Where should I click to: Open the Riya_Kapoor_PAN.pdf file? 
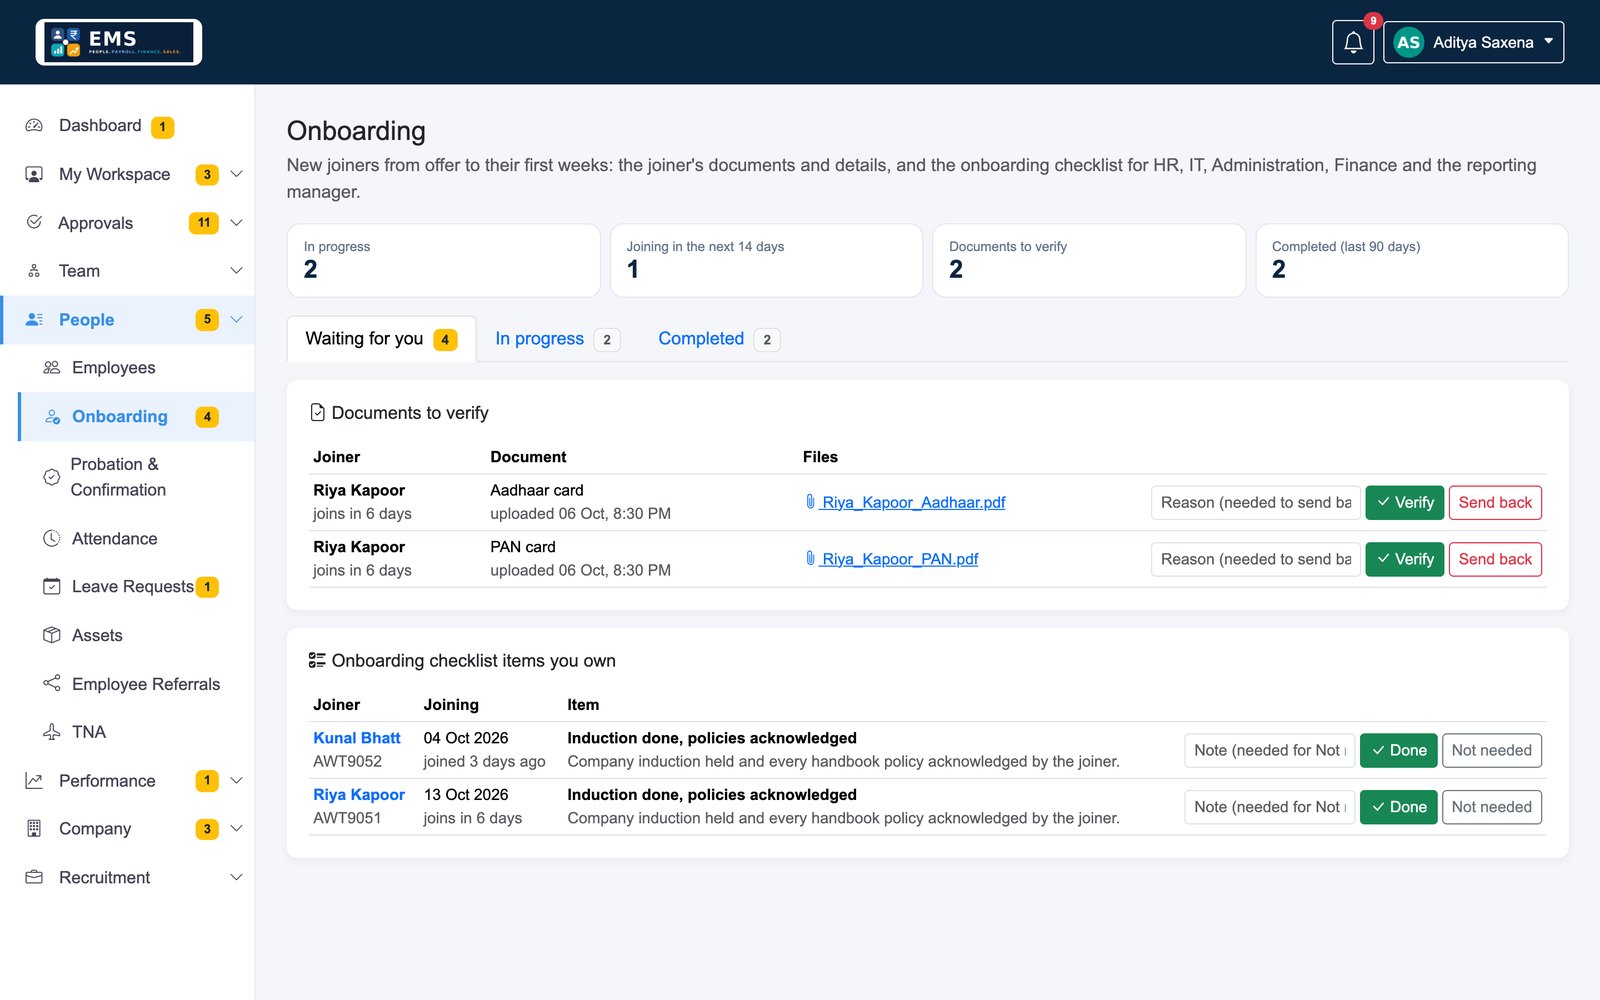click(x=891, y=559)
